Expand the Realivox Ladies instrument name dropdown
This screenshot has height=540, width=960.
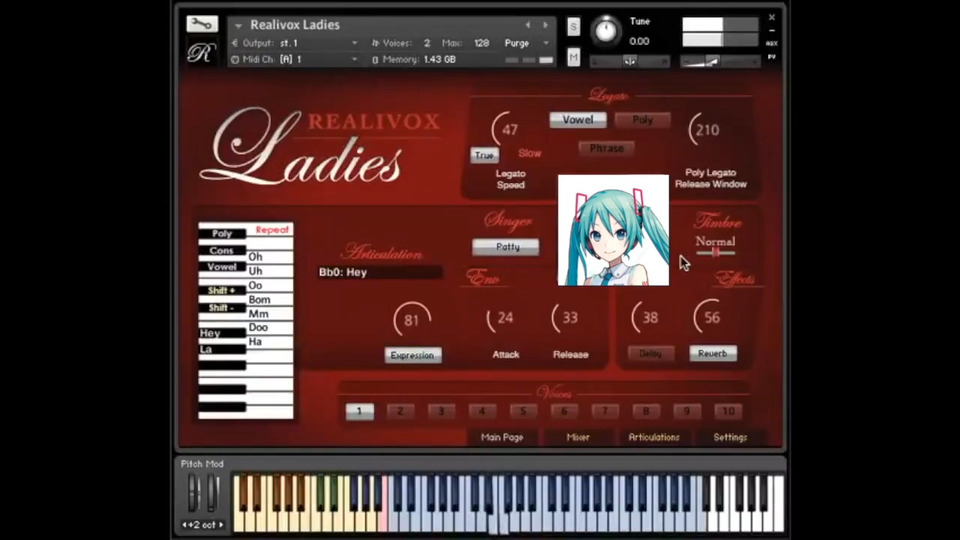click(238, 26)
